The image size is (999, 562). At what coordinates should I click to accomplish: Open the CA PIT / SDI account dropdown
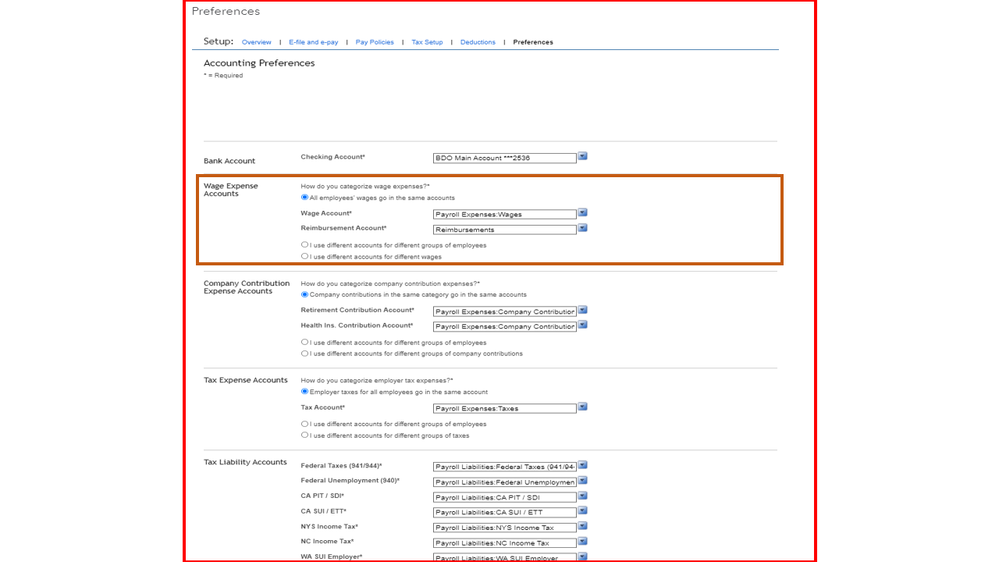pyautogui.click(x=582, y=496)
